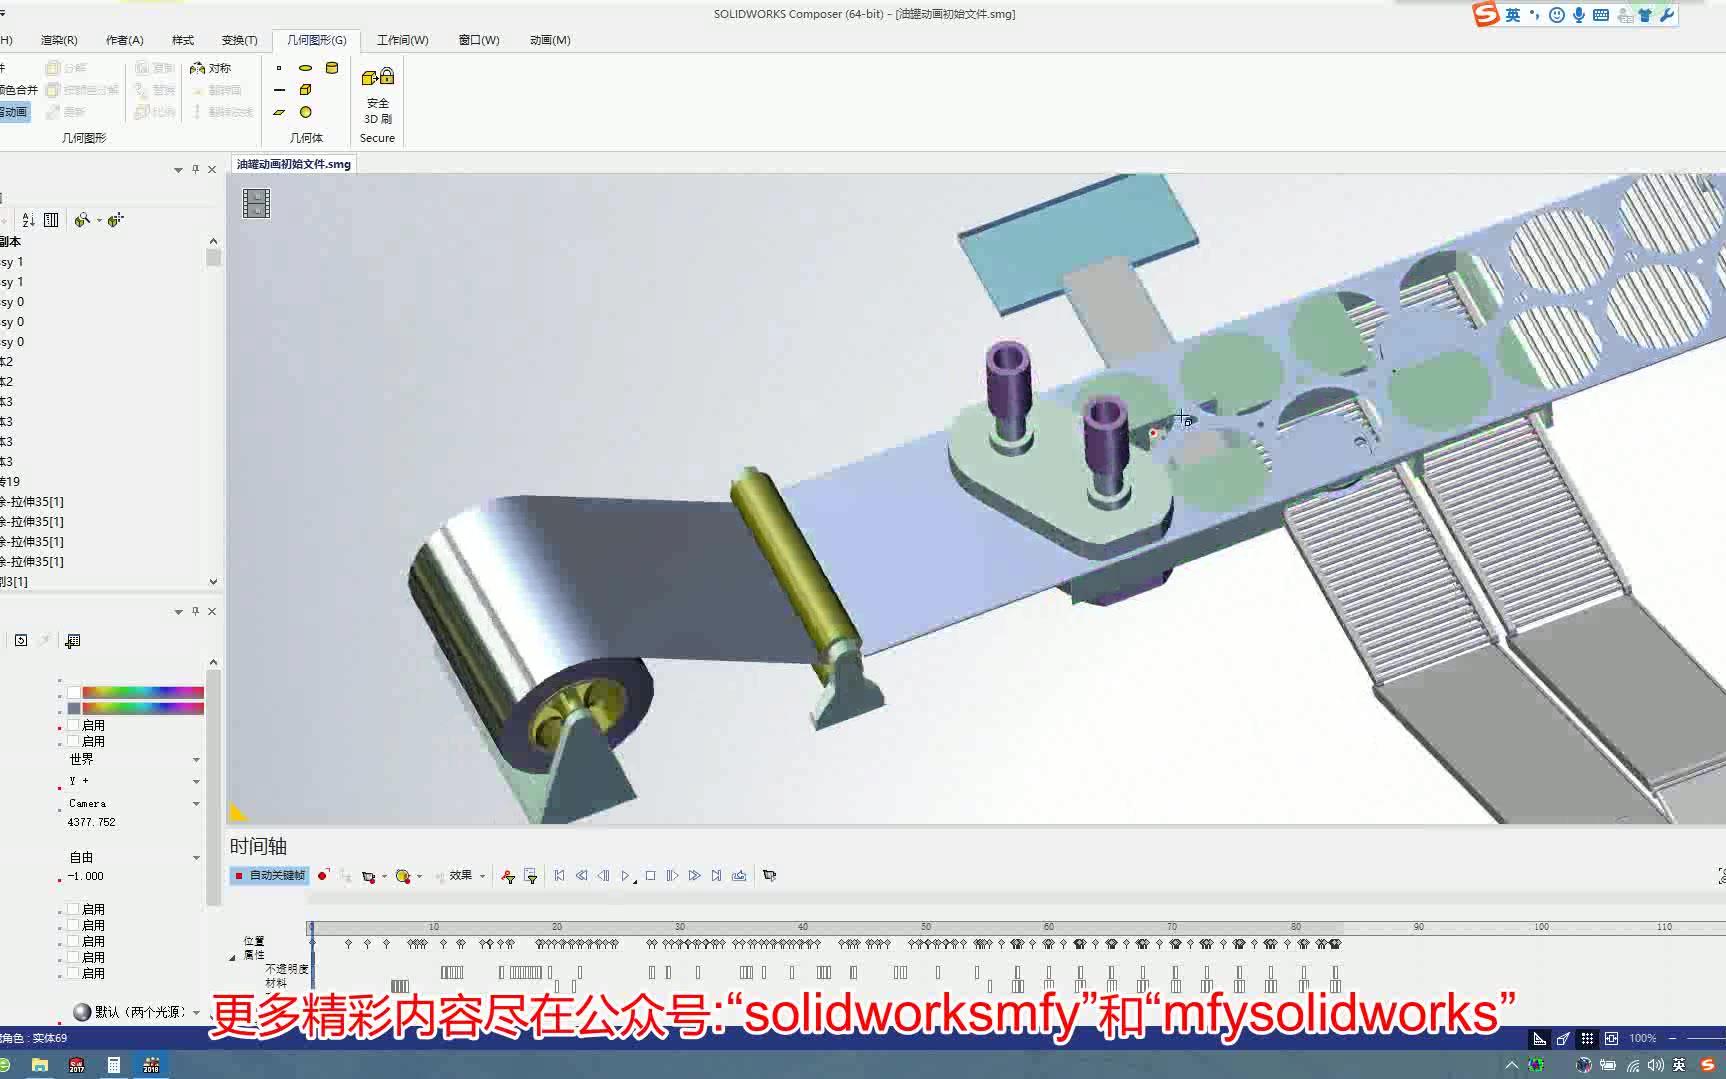Stop animation playback
Image resolution: width=1726 pixels, height=1079 pixels.
point(650,875)
